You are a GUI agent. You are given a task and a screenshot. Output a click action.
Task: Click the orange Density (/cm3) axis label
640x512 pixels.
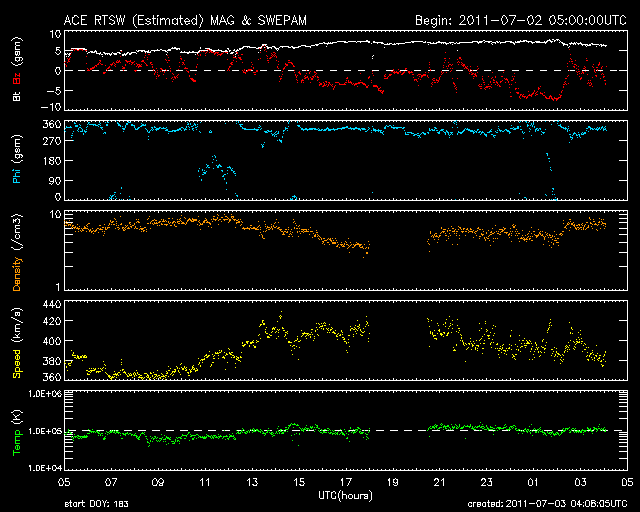[x=17, y=251]
